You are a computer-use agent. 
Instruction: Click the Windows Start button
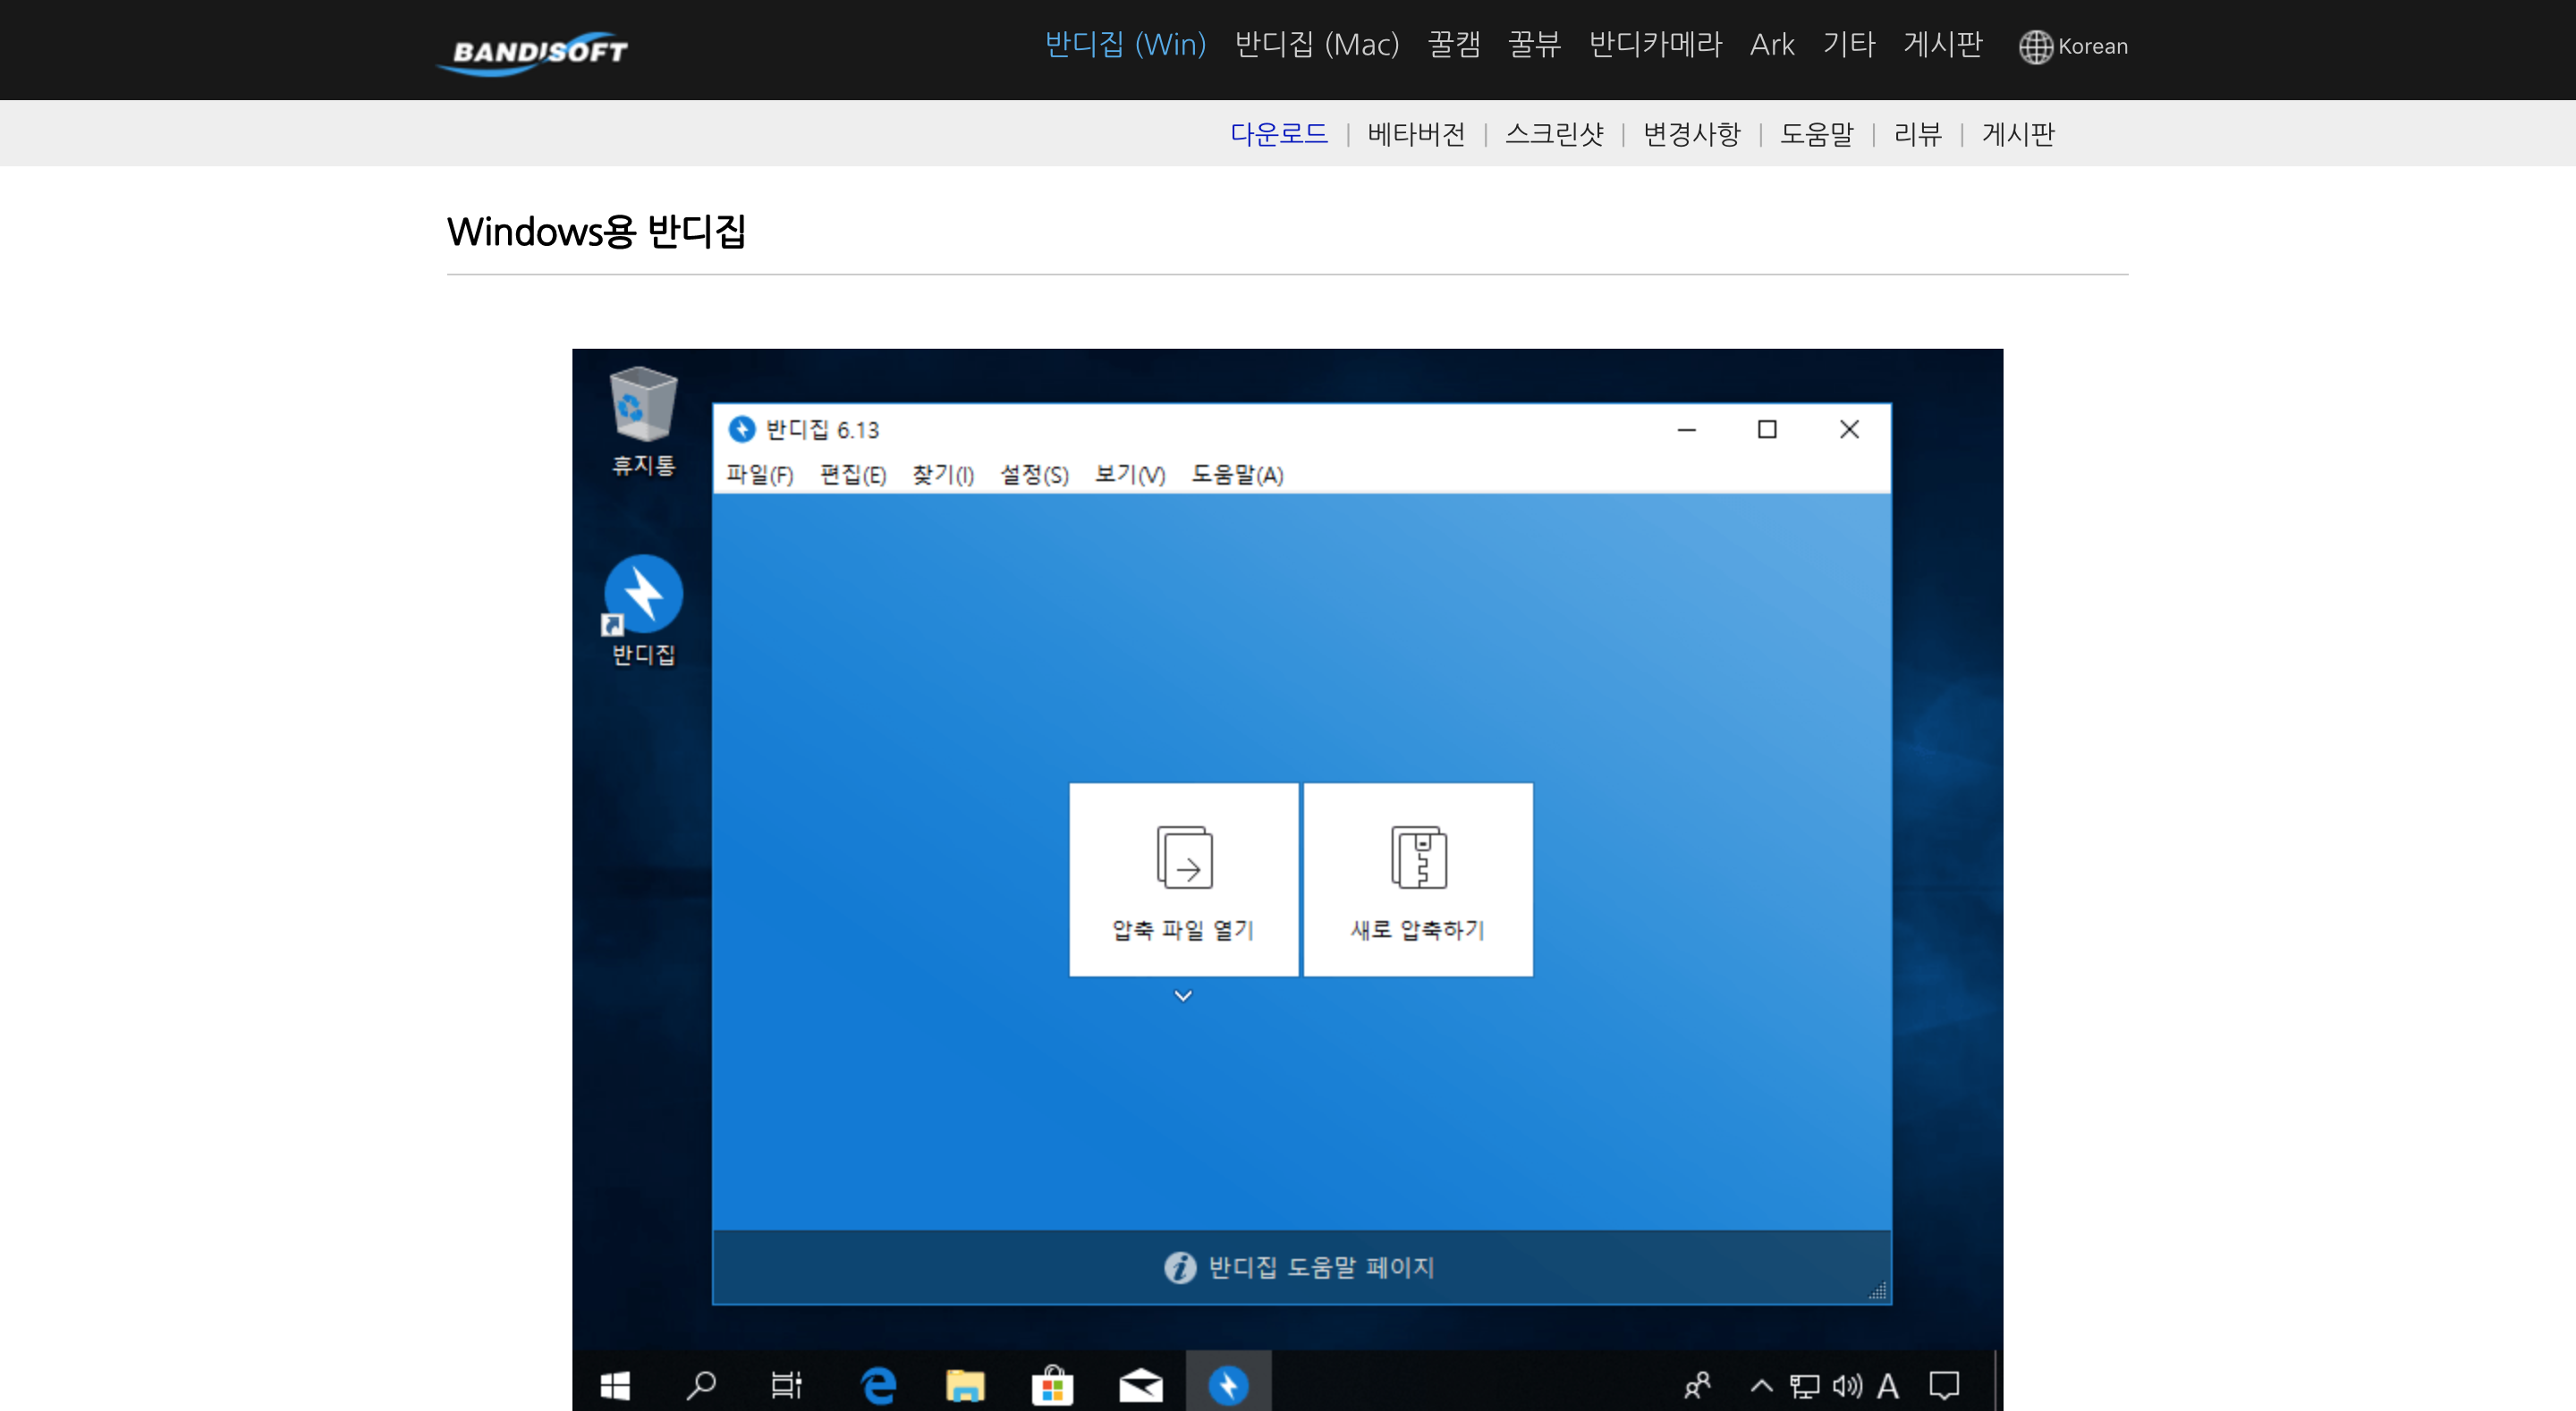(615, 1385)
